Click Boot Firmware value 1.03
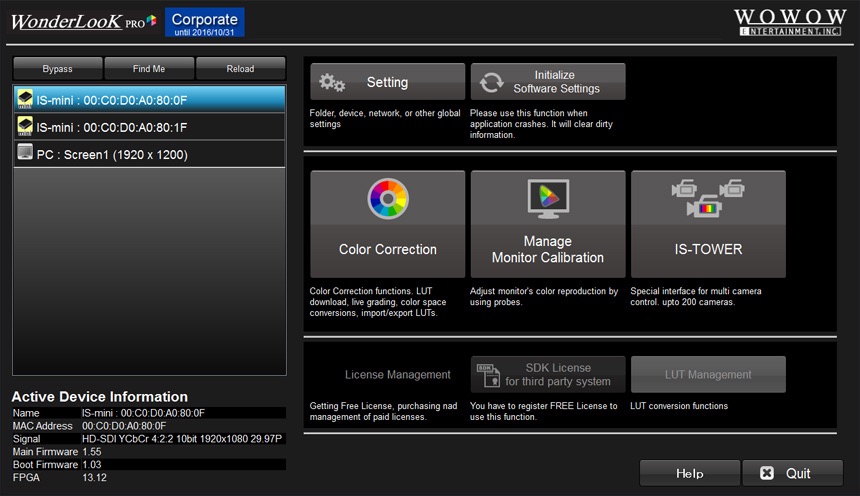Screen dimensions: 860x496 [x=92, y=464]
